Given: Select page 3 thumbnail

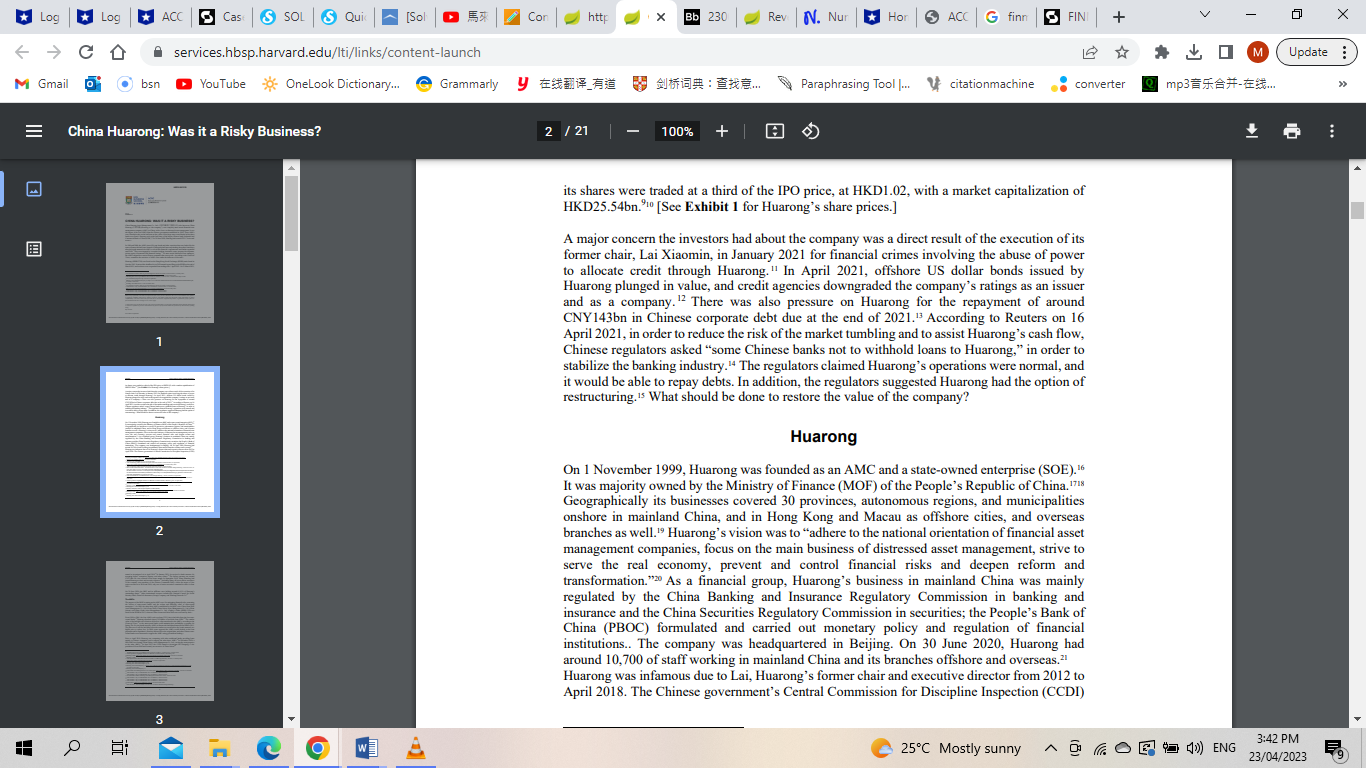Looking at the screenshot, I should coord(160,631).
